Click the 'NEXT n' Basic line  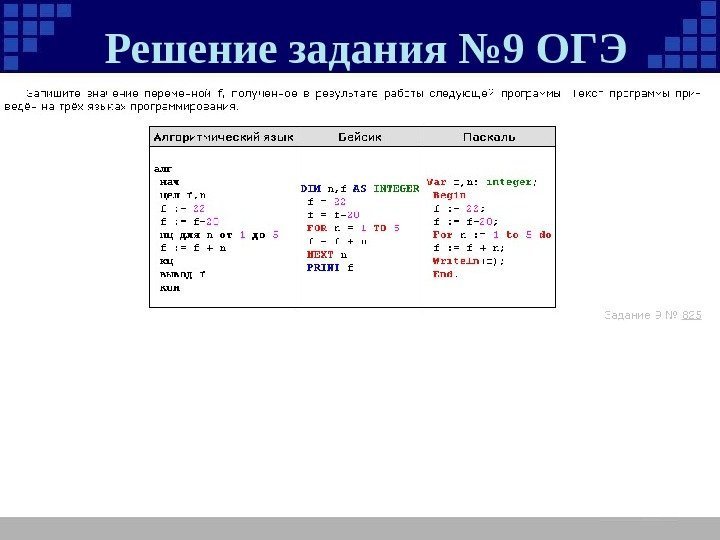[x=327, y=255]
